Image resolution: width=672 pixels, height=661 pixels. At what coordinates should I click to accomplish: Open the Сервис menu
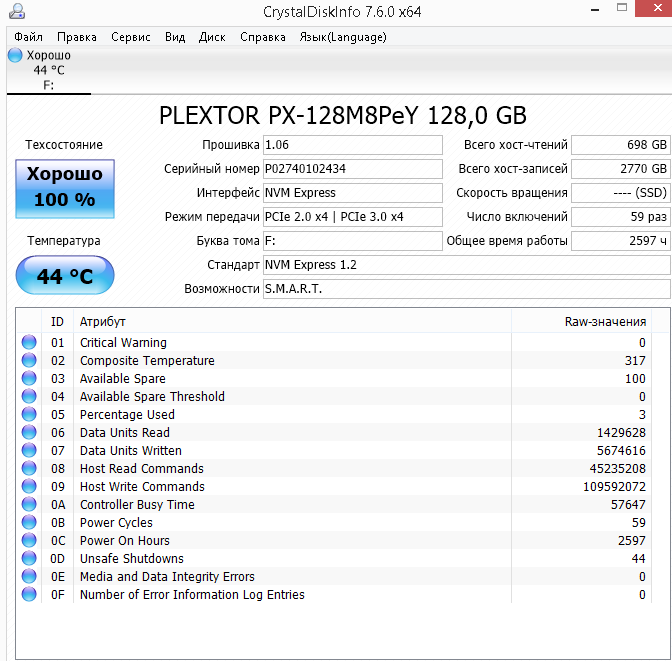click(x=131, y=37)
